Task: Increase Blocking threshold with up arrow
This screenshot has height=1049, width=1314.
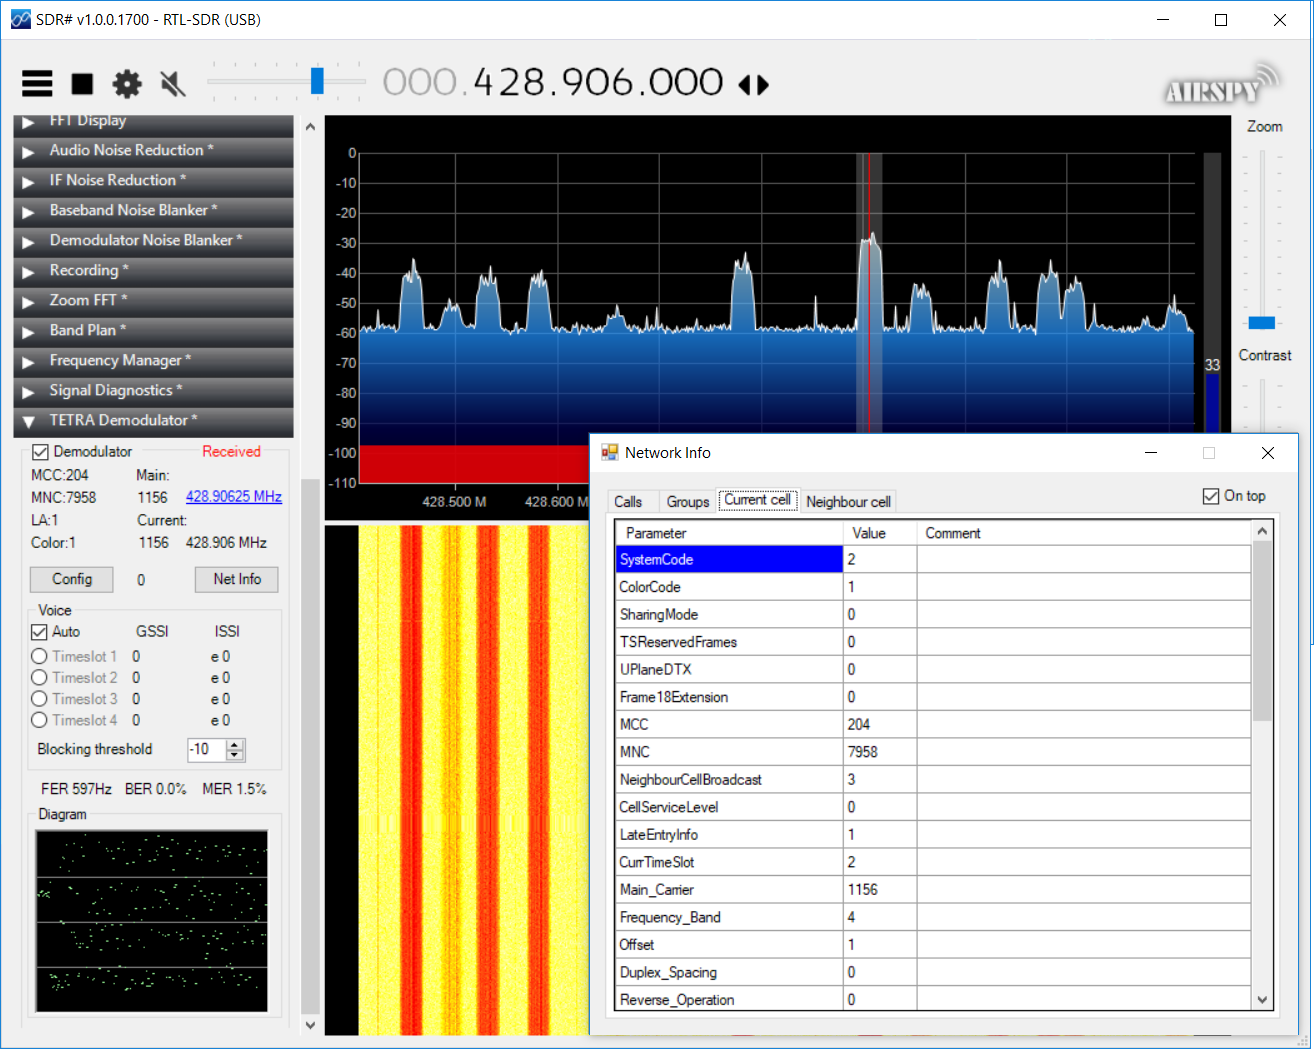Action: click(235, 744)
